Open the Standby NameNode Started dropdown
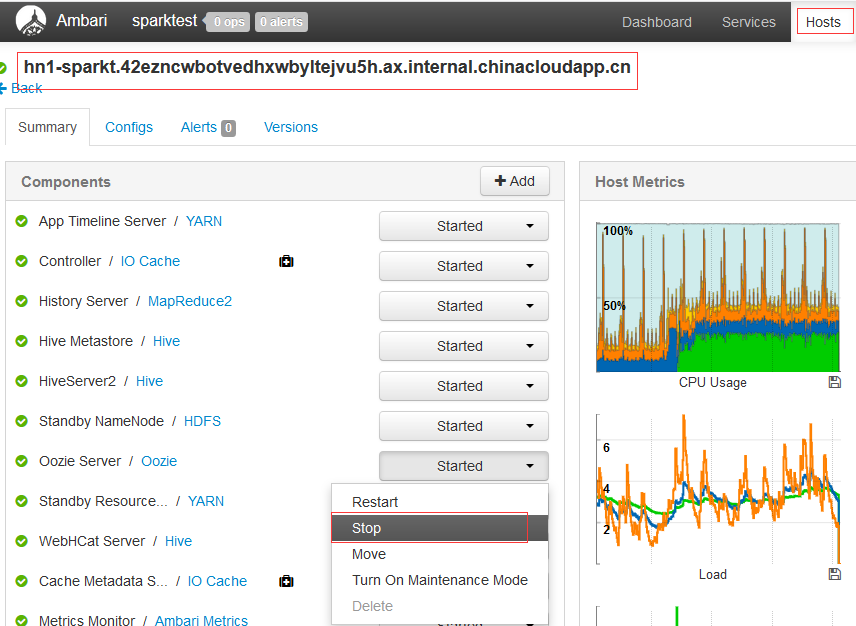Image resolution: width=856 pixels, height=626 pixels. click(463, 426)
